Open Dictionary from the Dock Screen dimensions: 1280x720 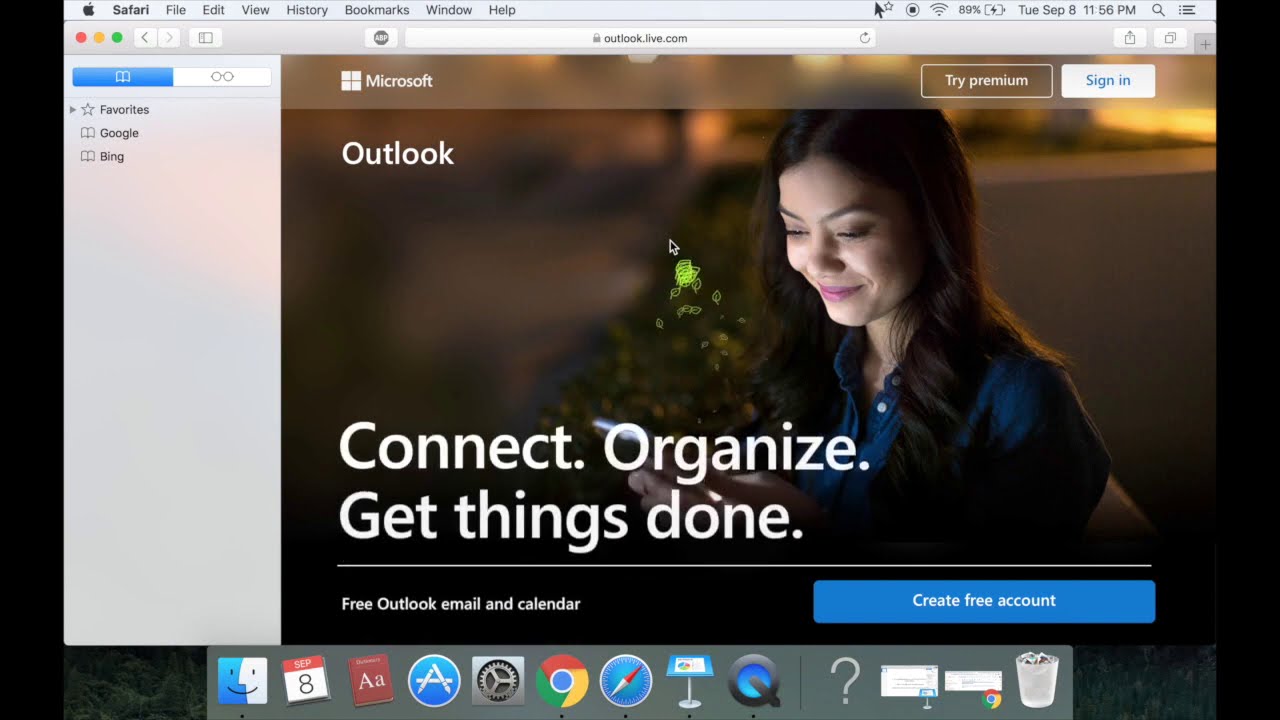coord(370,681)
